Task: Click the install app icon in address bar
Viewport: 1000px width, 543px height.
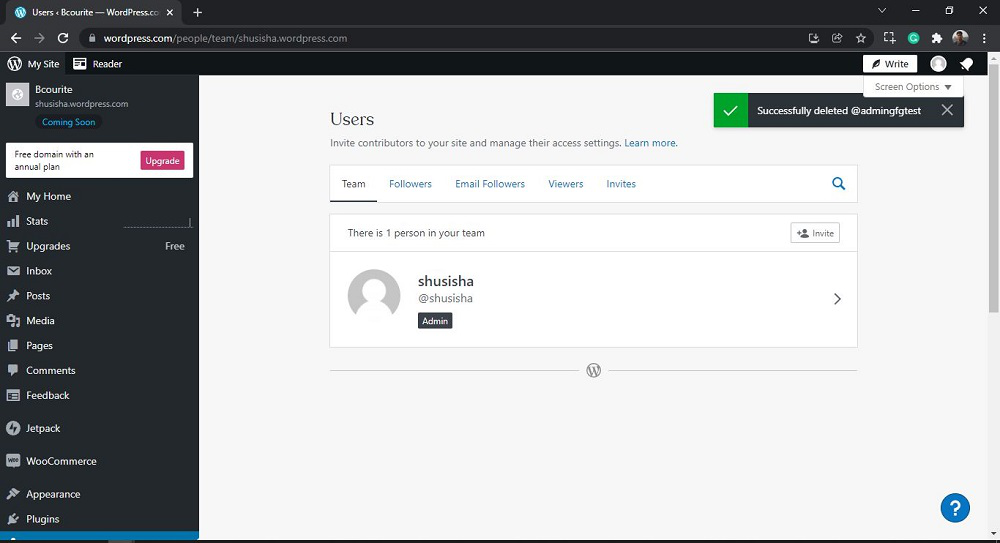Action: [814, 38]
